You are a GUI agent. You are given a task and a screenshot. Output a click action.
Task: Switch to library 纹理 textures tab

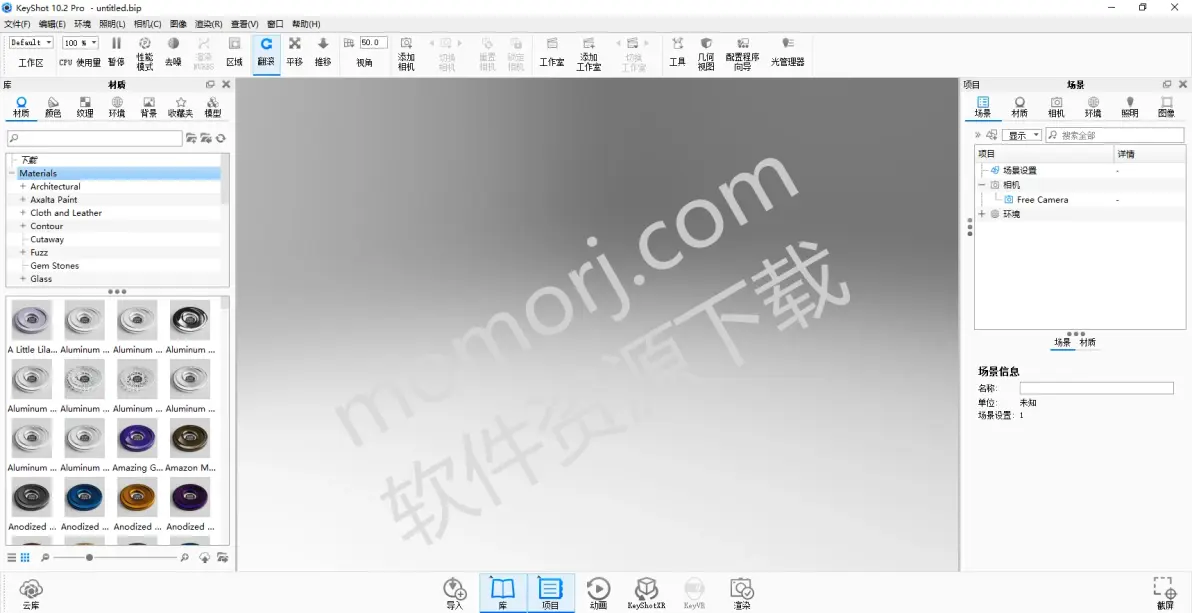[x=85, y=107]
